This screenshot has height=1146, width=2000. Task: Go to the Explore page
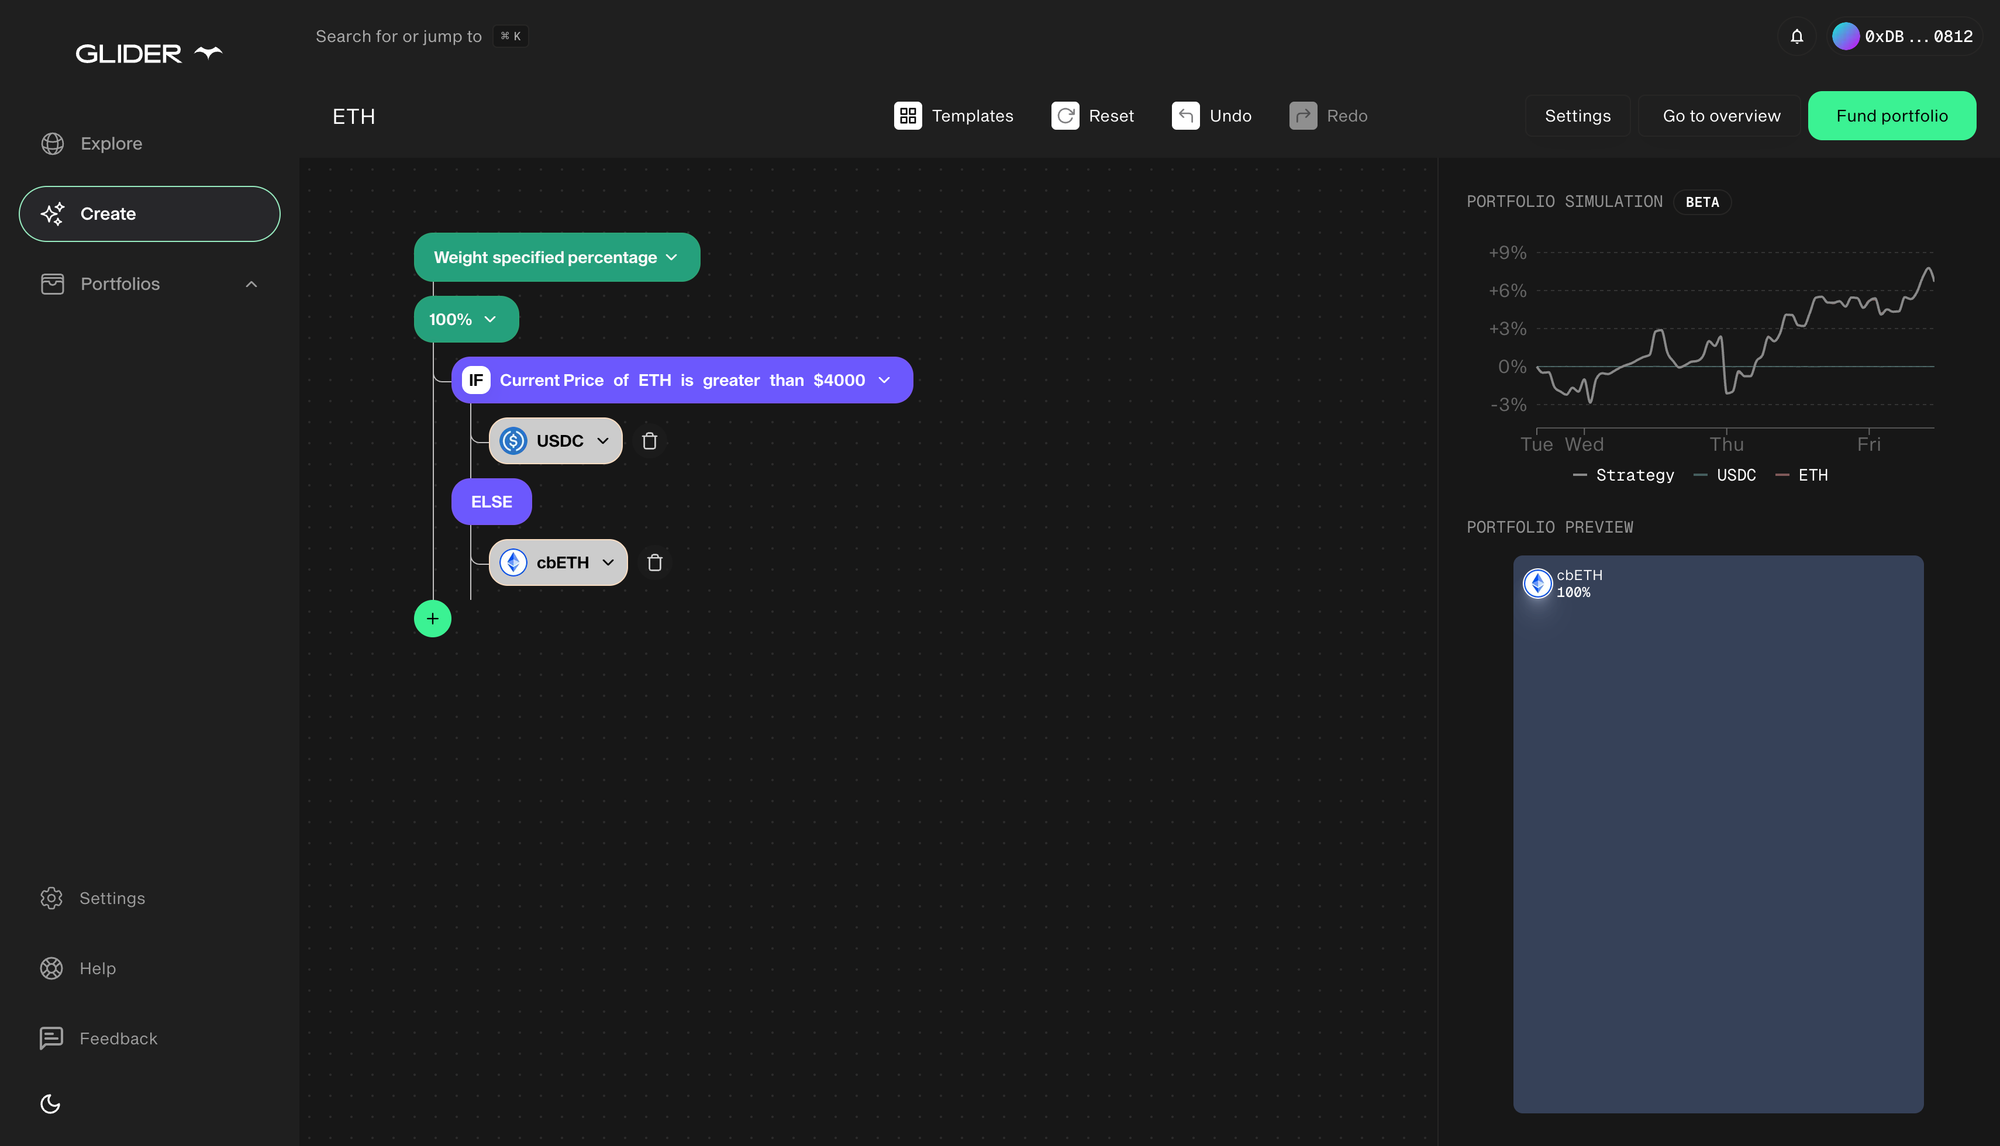click(x=111, y=144)
